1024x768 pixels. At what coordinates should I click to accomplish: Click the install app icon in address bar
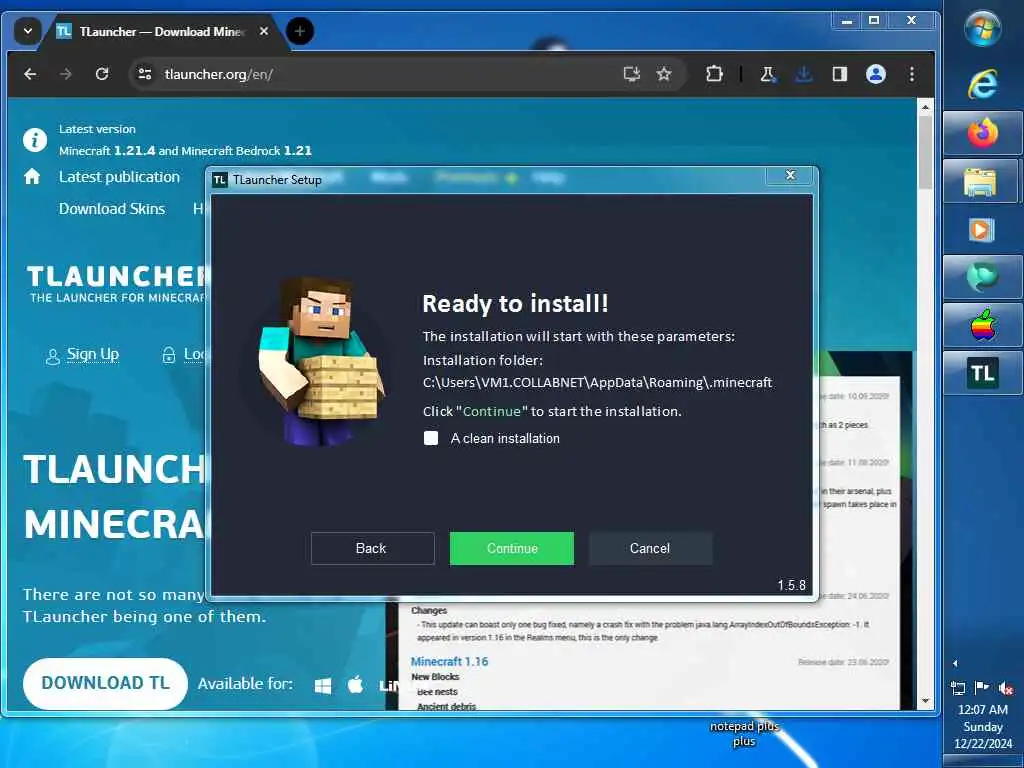[632, 74]
